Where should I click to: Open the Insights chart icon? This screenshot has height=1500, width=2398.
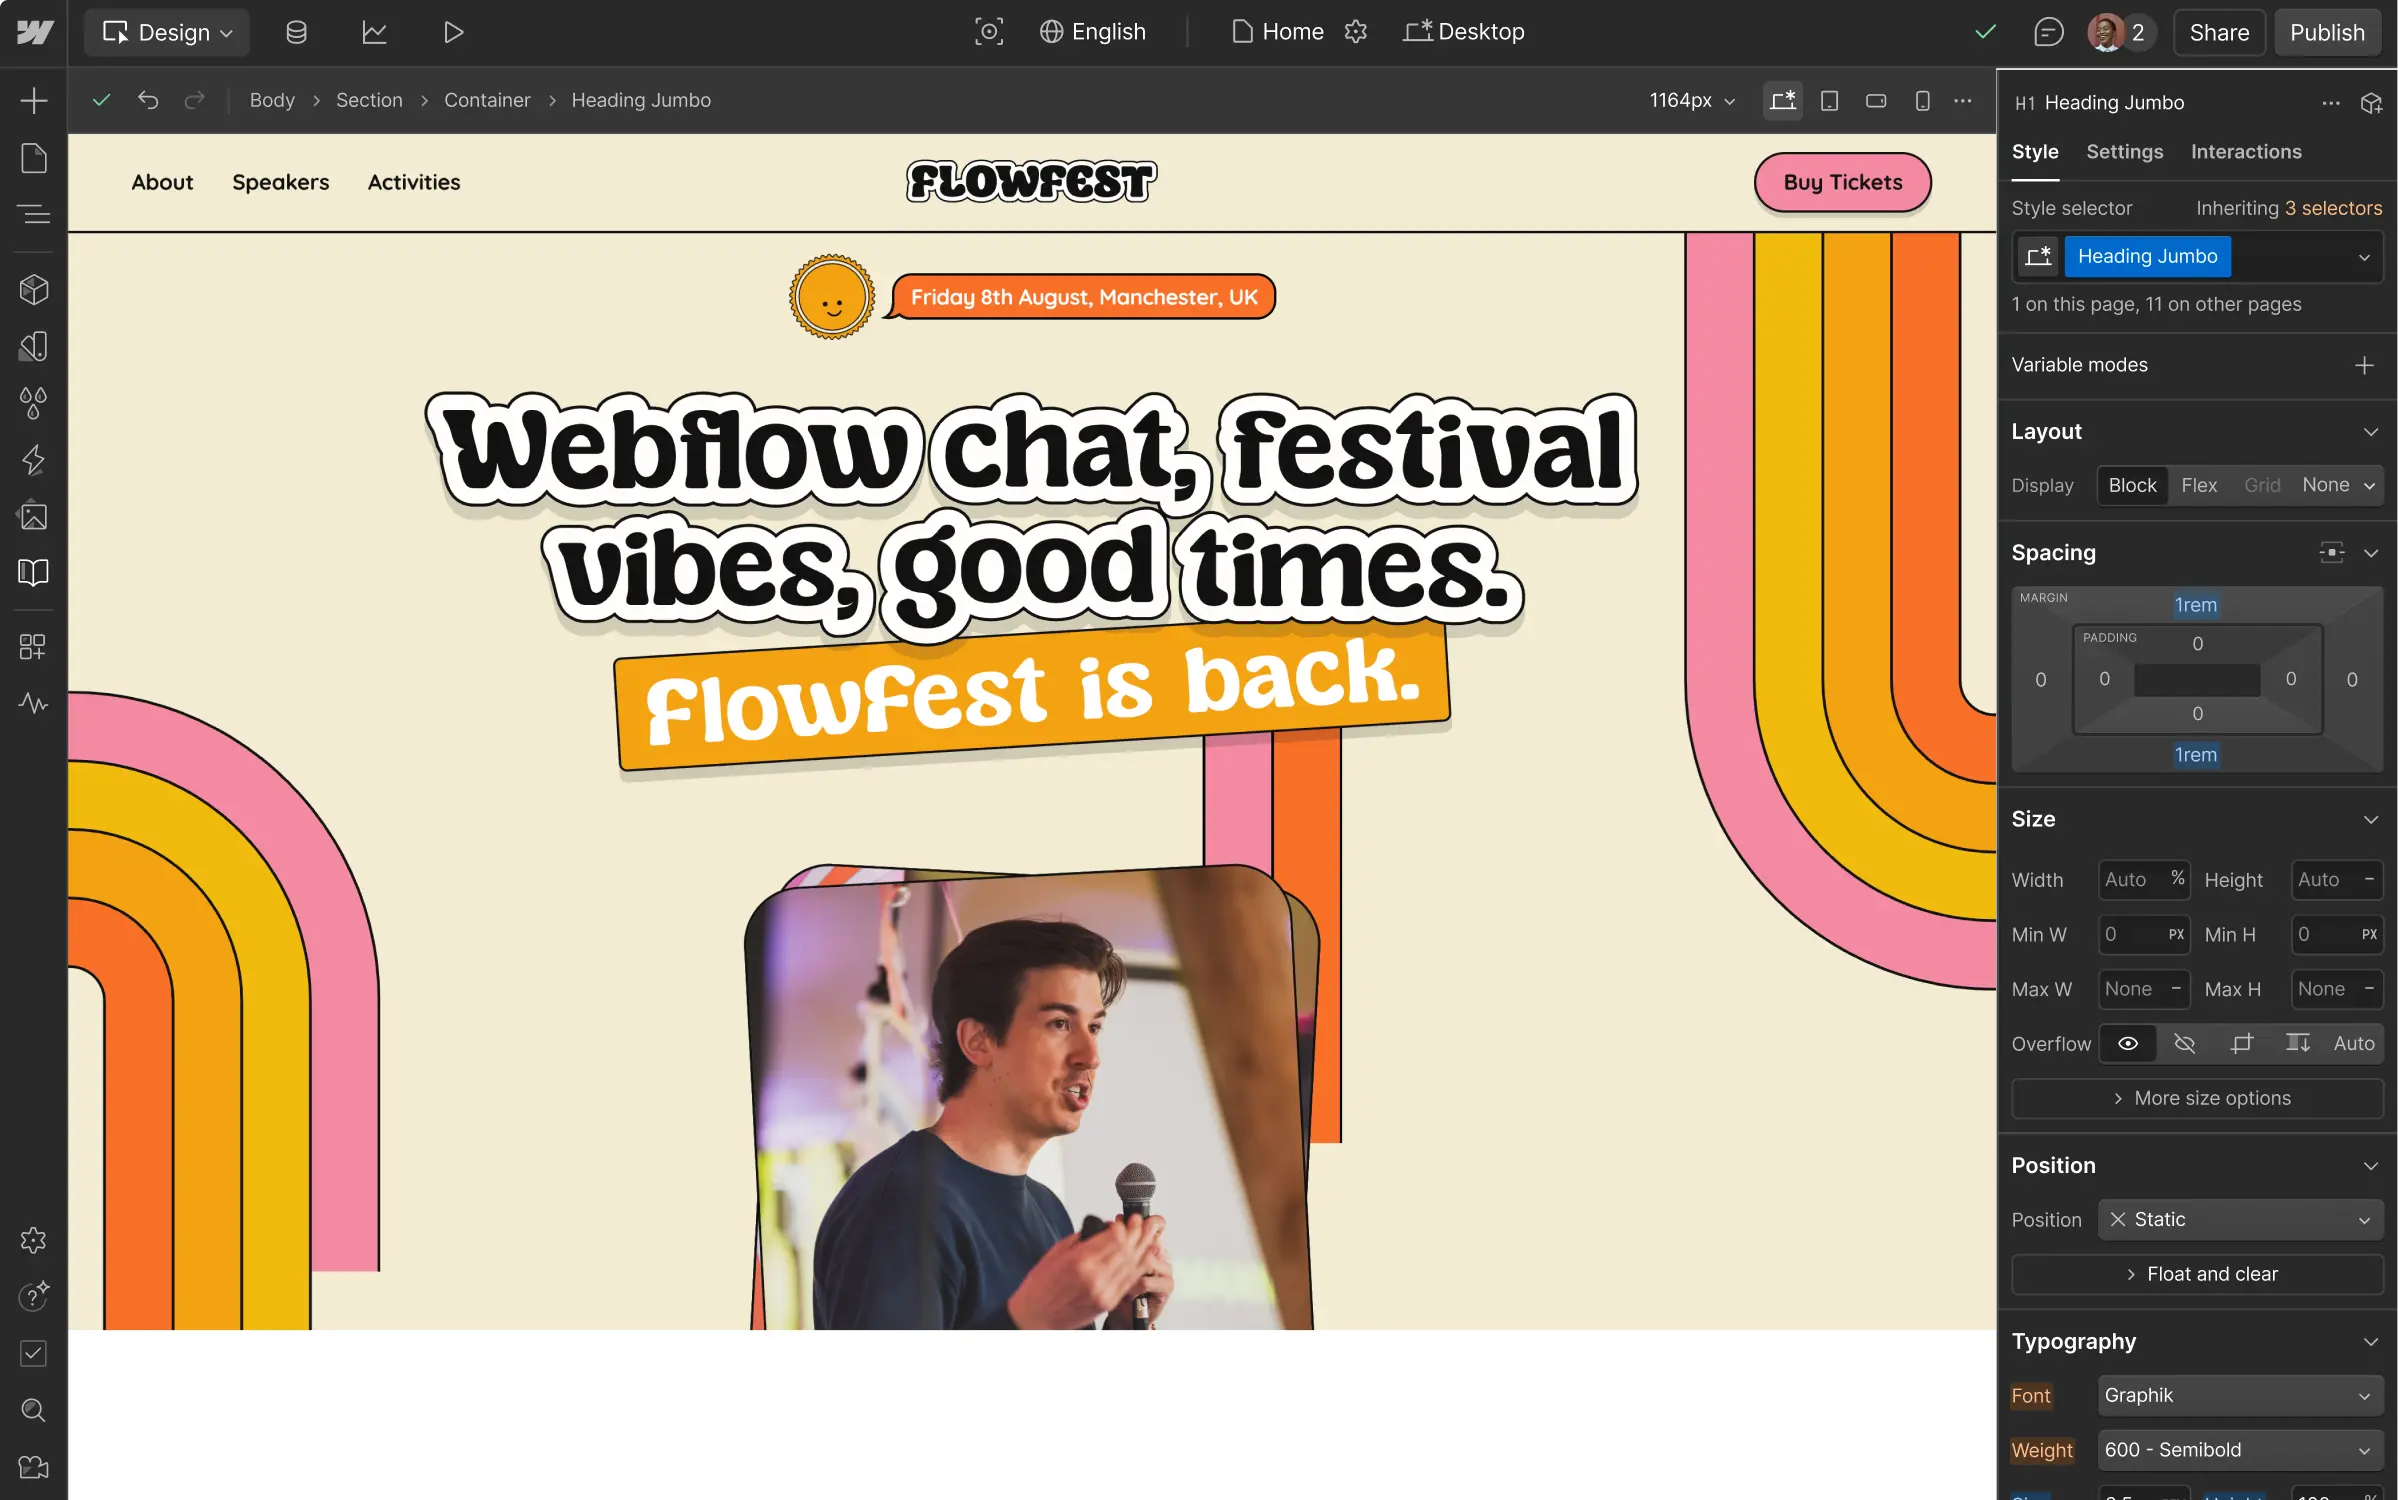tap(374, 32)
